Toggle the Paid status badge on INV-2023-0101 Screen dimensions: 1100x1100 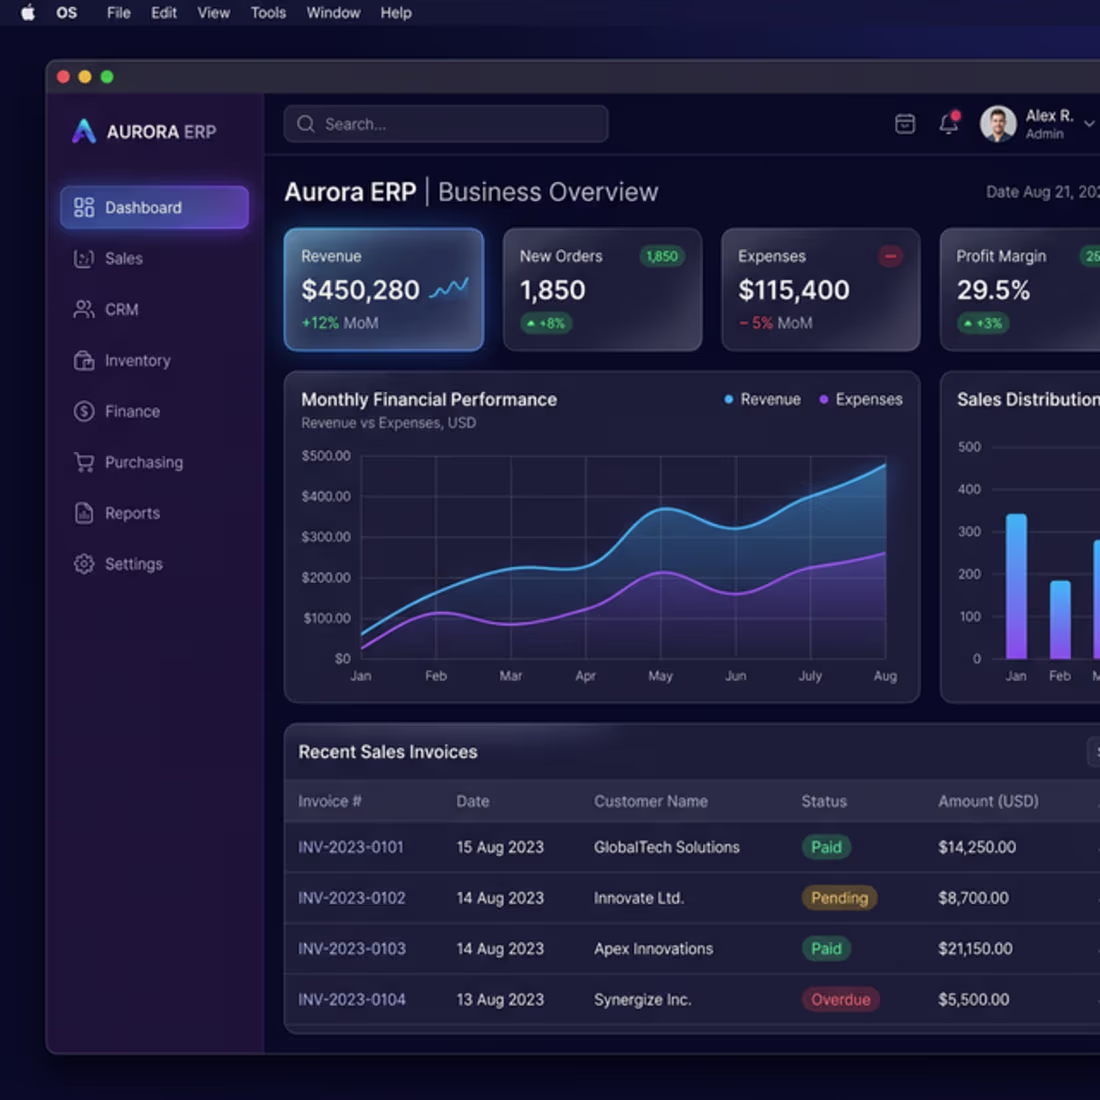[826, 847]
